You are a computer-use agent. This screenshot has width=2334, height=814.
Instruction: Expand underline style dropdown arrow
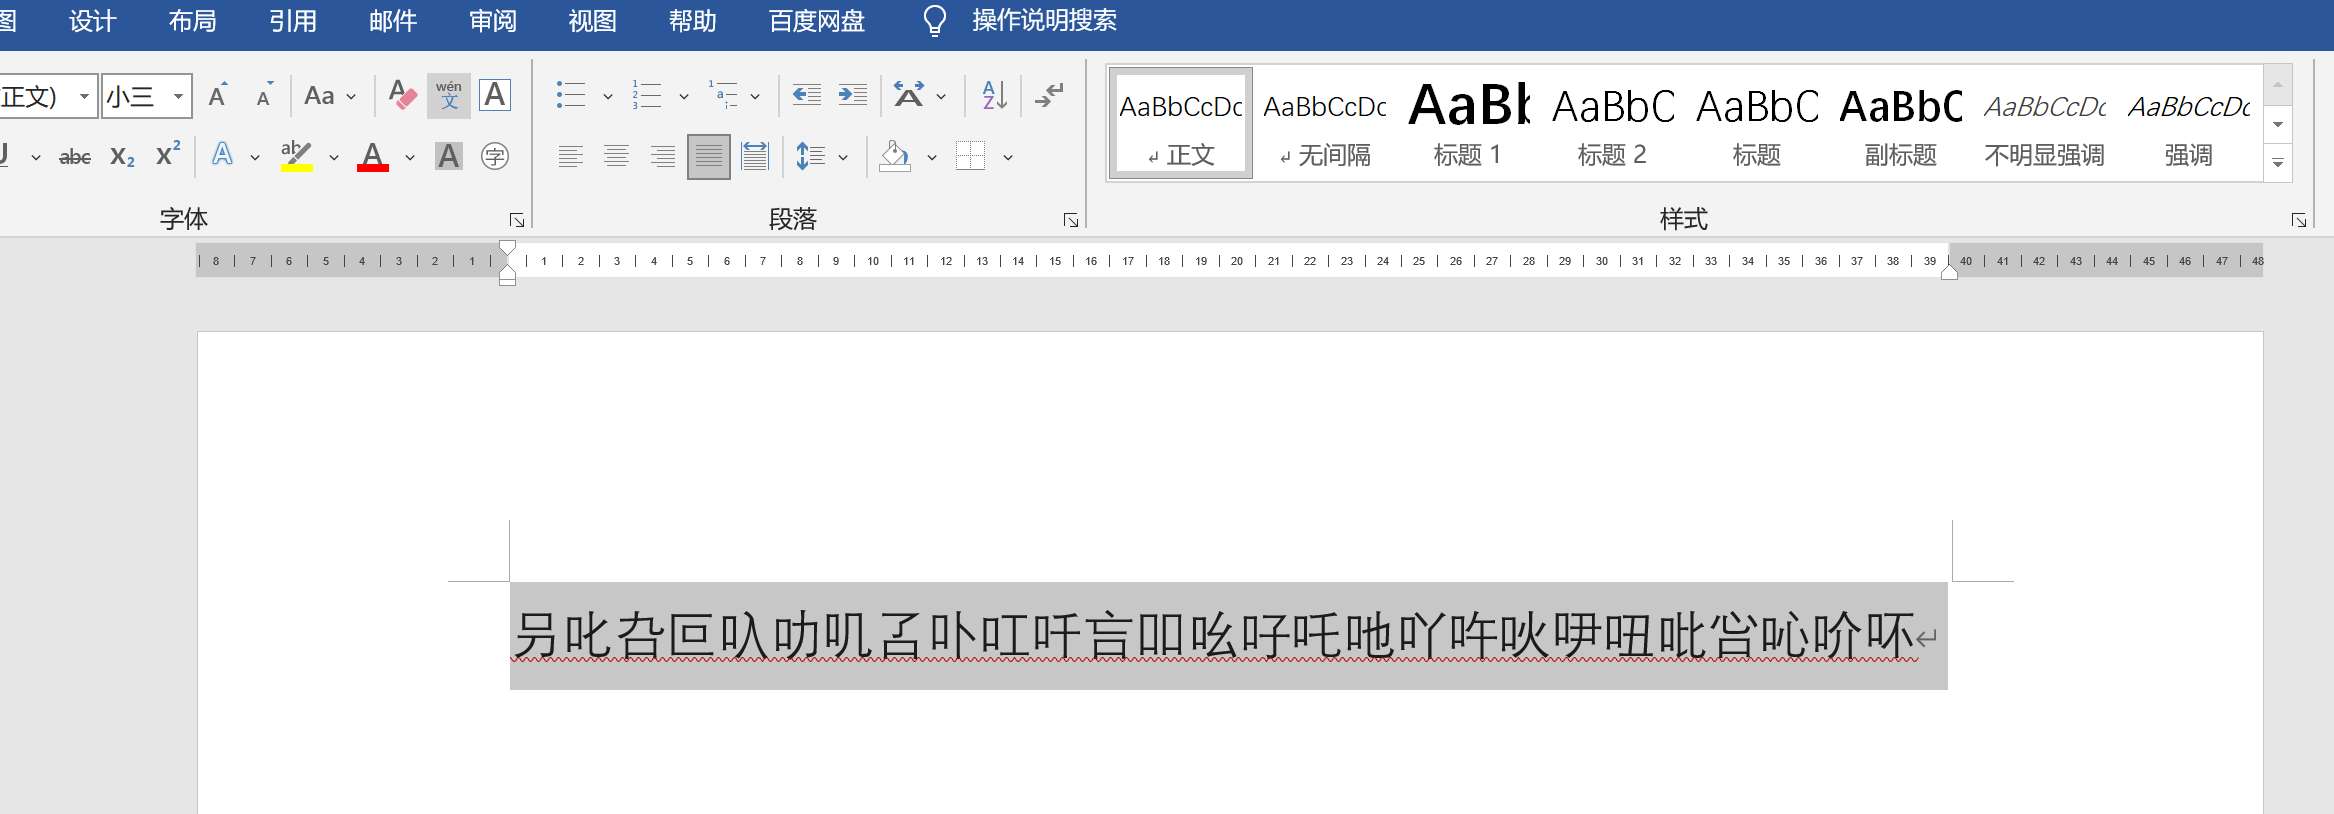[x=36, y=157]
